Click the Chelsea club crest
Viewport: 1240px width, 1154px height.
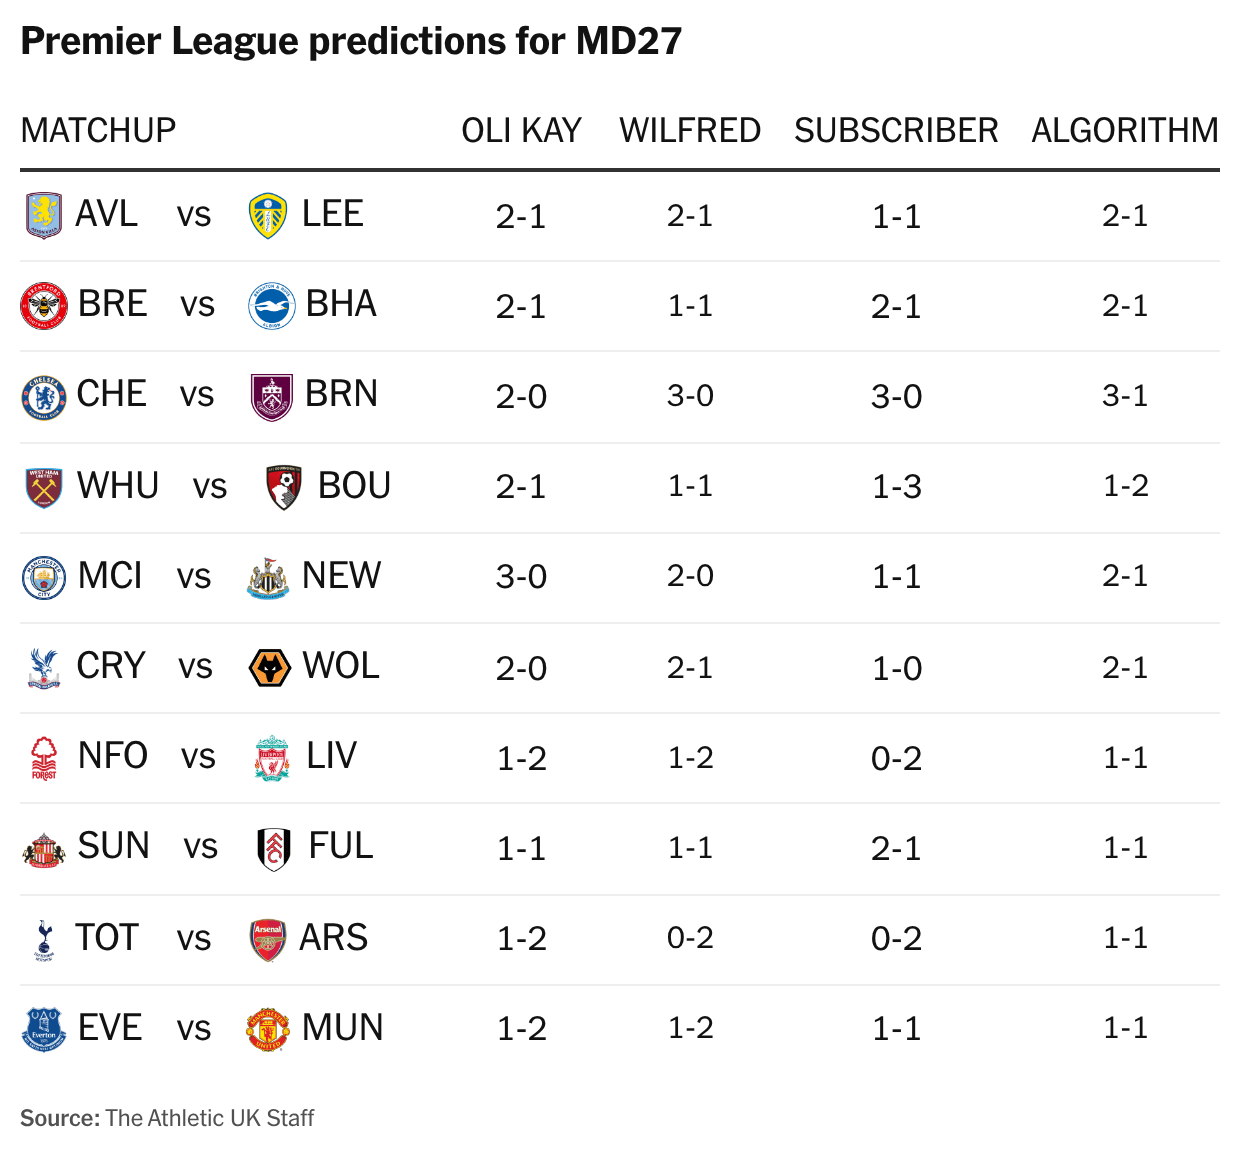(x=44, y=396)
